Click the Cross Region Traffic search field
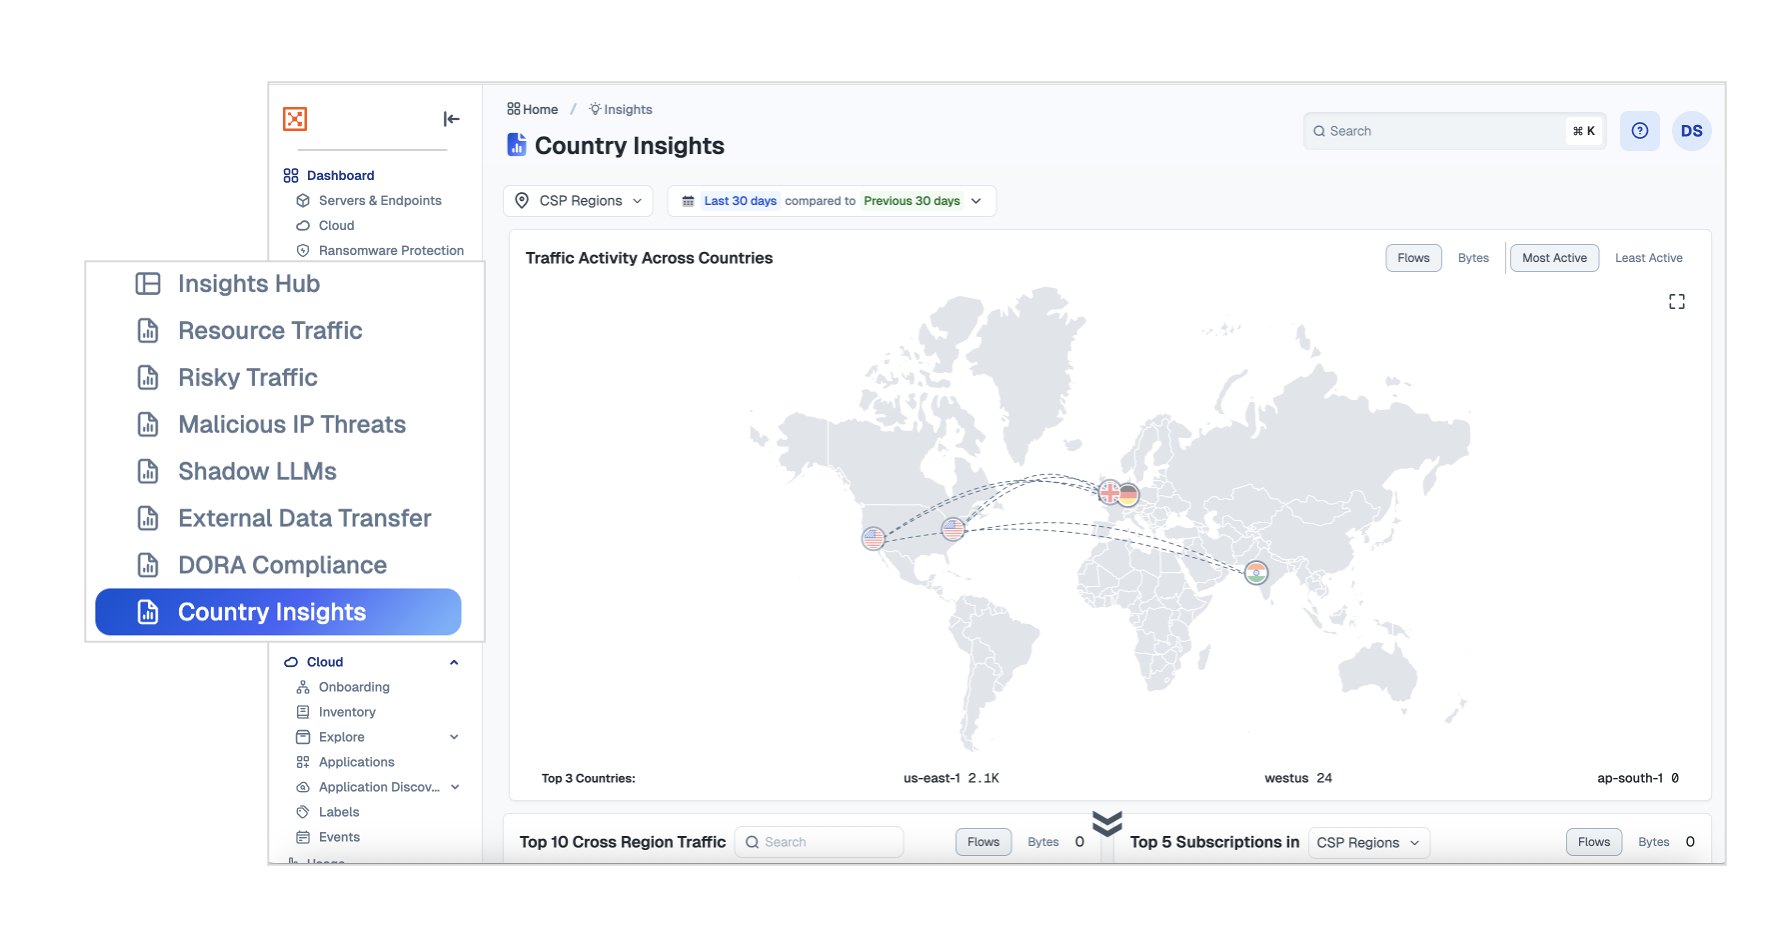Image resolution: width=1792 pixels, height=932 pixels. click(819, 843)
